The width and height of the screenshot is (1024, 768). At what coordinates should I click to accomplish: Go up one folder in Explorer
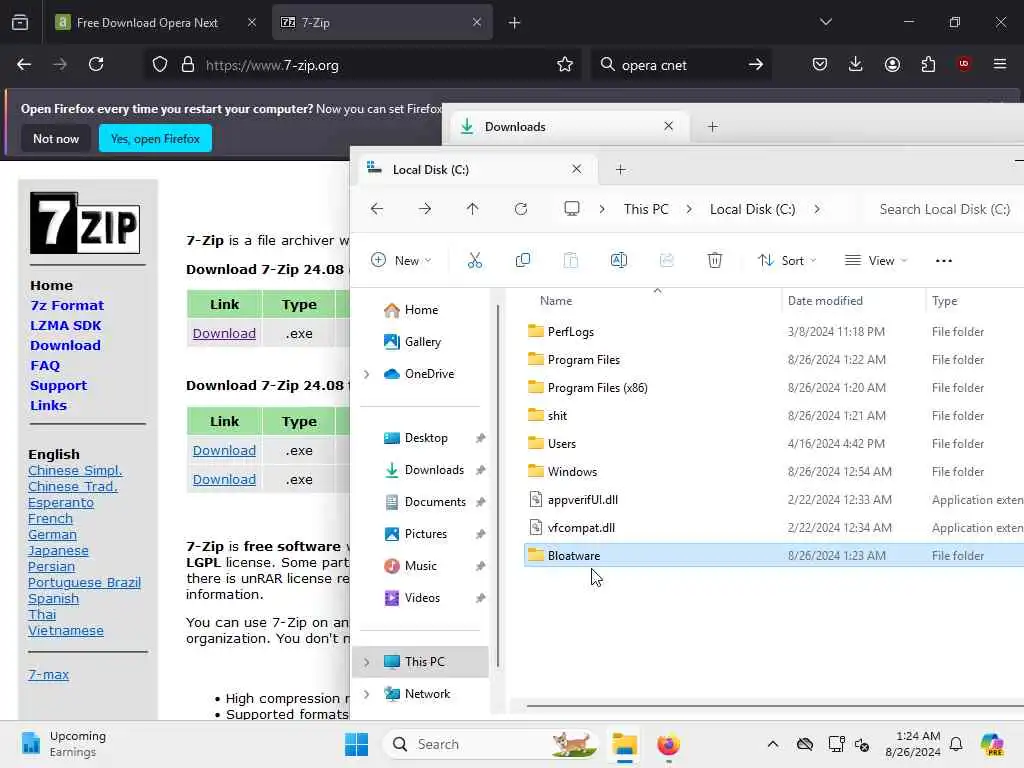coord(473,209)
